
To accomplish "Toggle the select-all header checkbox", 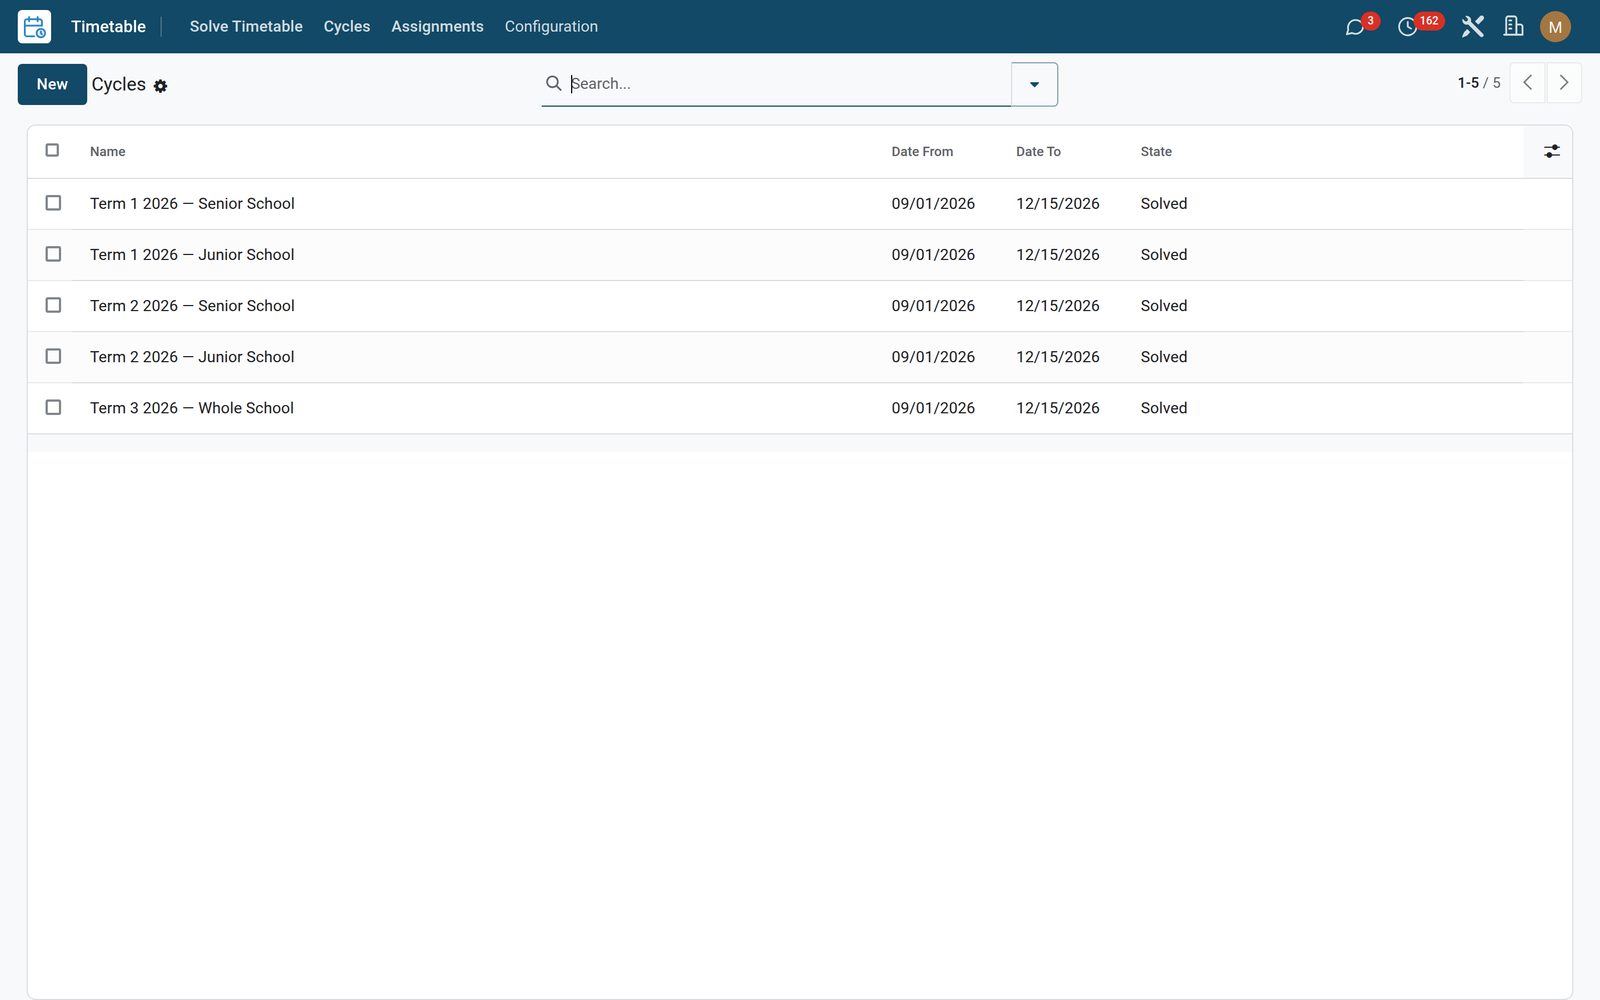I will click(53, 151).
